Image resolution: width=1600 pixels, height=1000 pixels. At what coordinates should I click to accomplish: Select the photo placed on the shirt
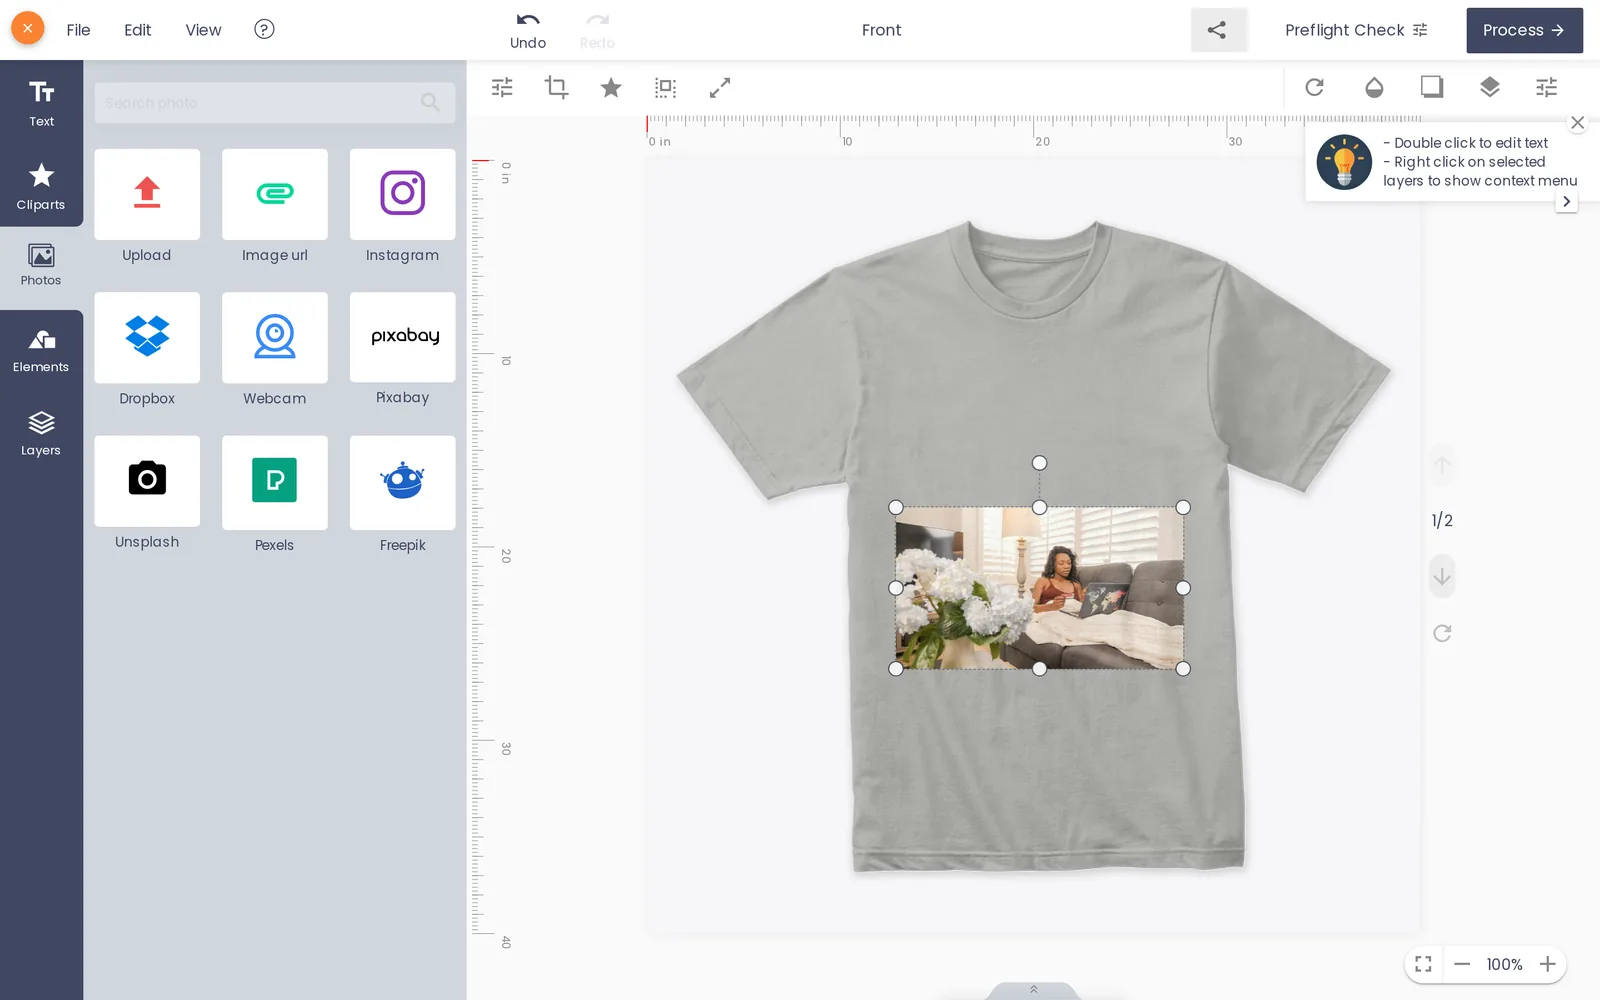pyautogui.click(x=1039, y=588)
